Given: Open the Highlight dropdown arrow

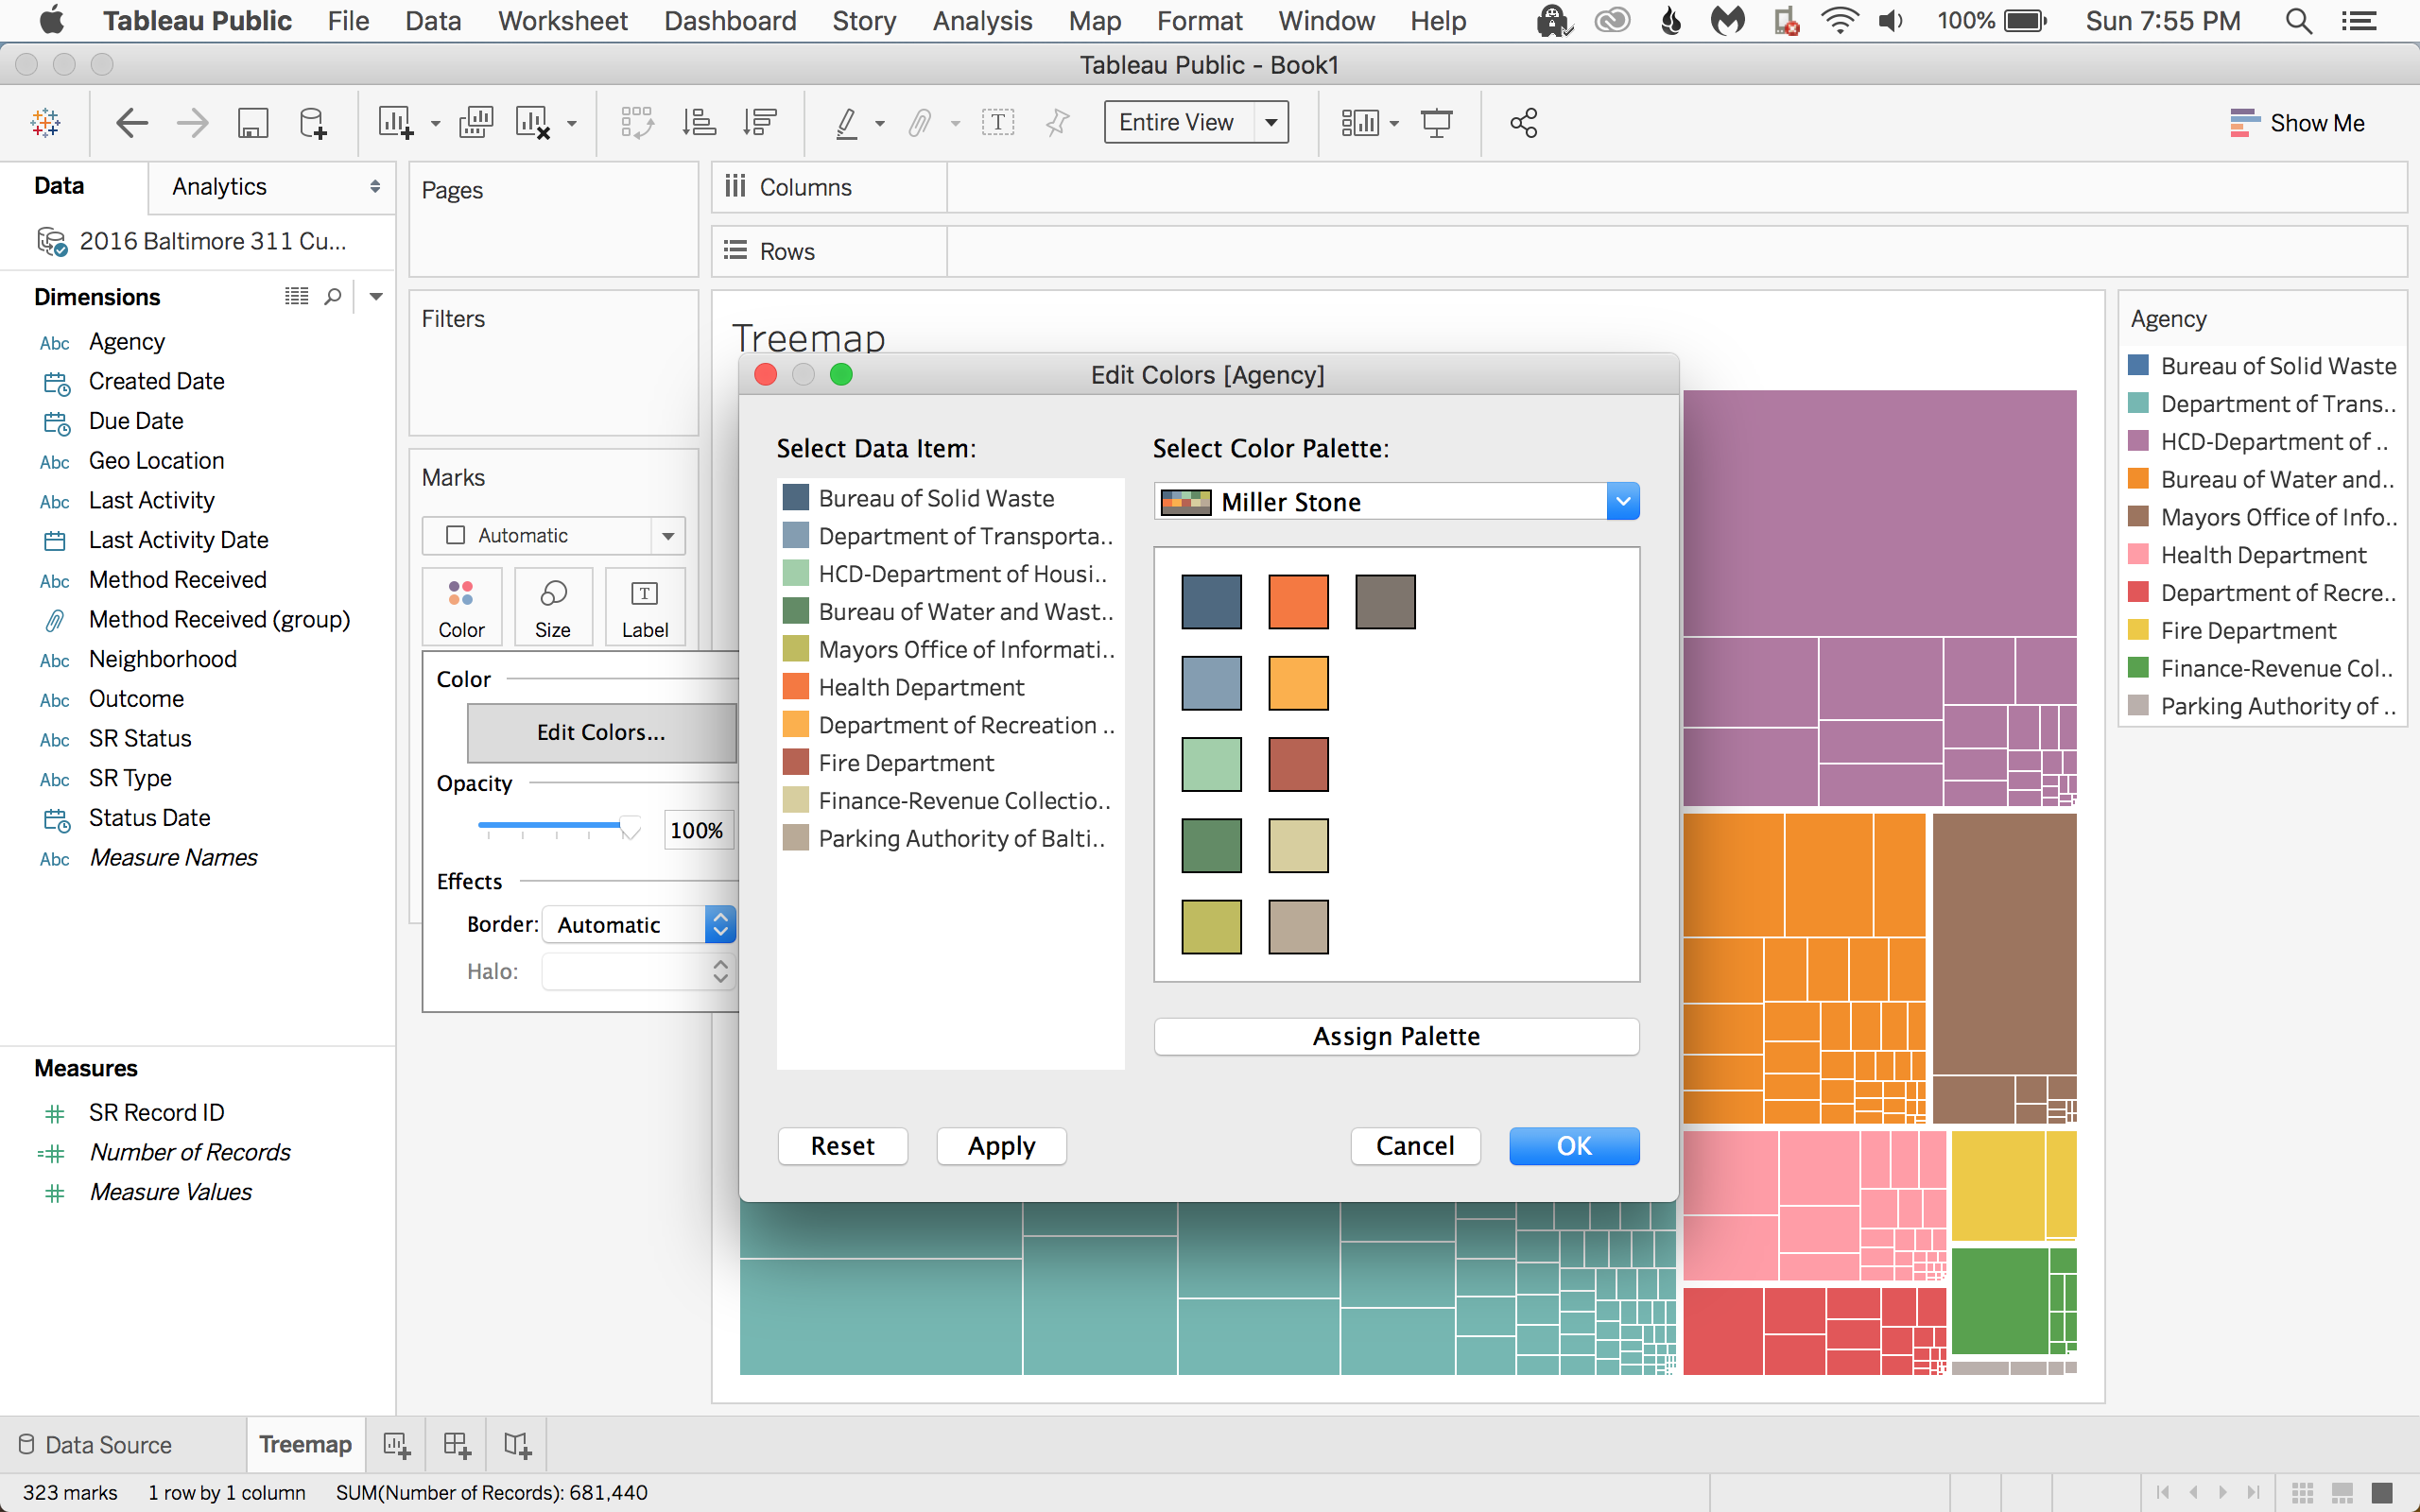Looking at the screenshot, I should [880, 124].
